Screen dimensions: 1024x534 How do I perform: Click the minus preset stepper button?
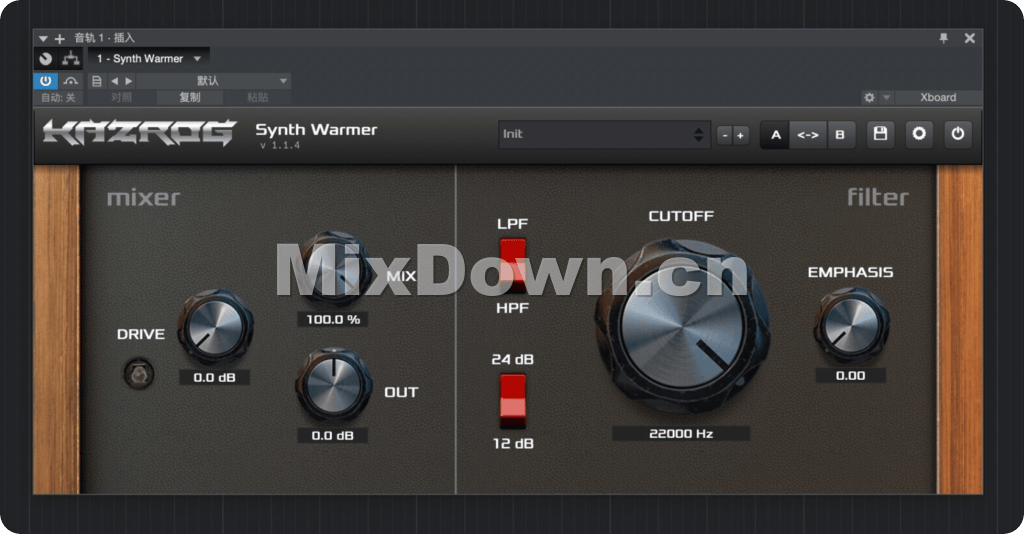click(x=724, y=135)
